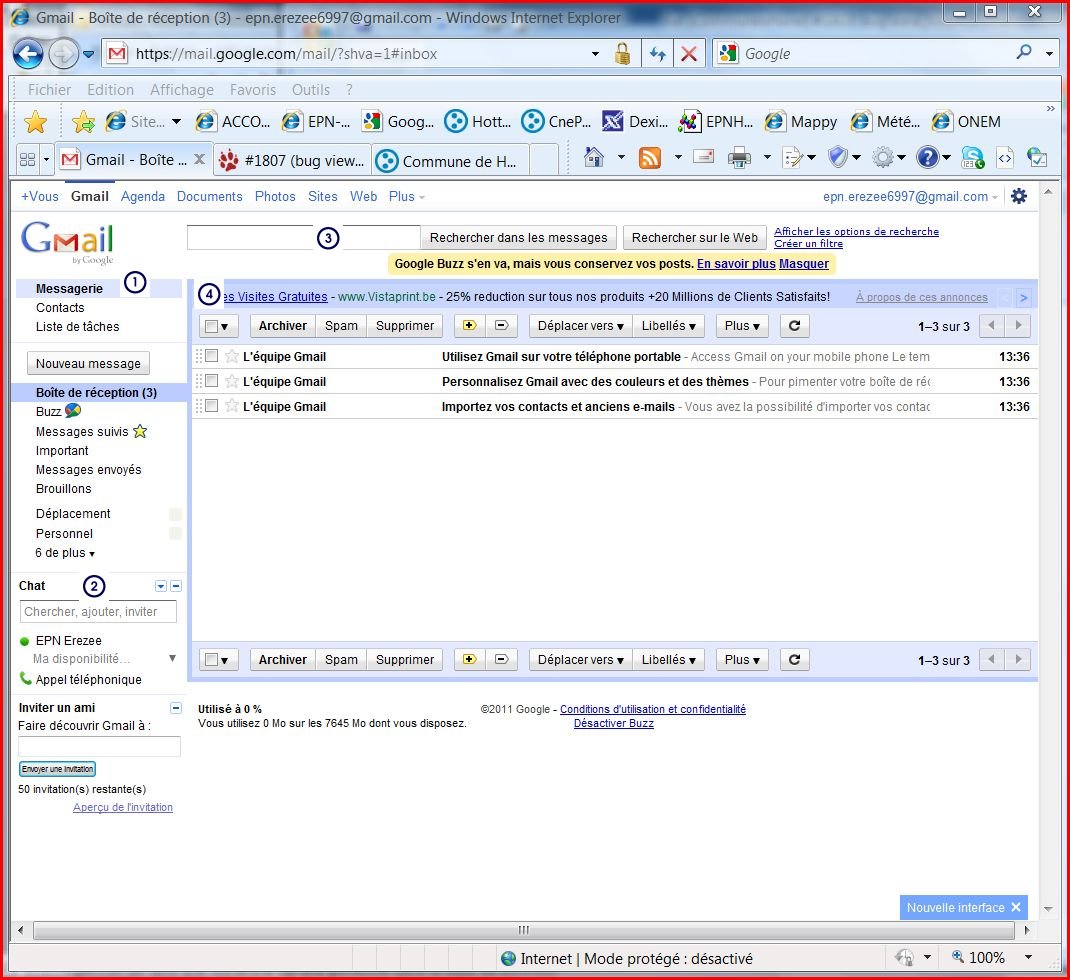The image size is (1070, 980).
Task: Click the refresh arrows icon beside address bar
Action: pyautogui.click(x=658, y=54)
